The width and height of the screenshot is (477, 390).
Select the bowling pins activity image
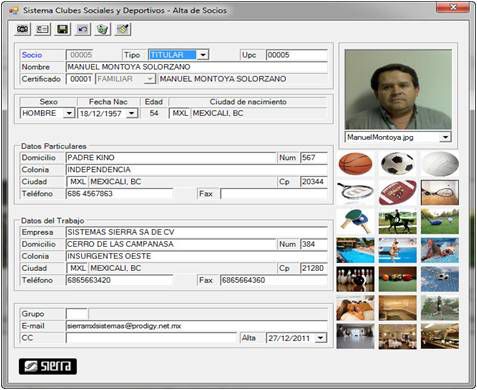pos(355,279)
